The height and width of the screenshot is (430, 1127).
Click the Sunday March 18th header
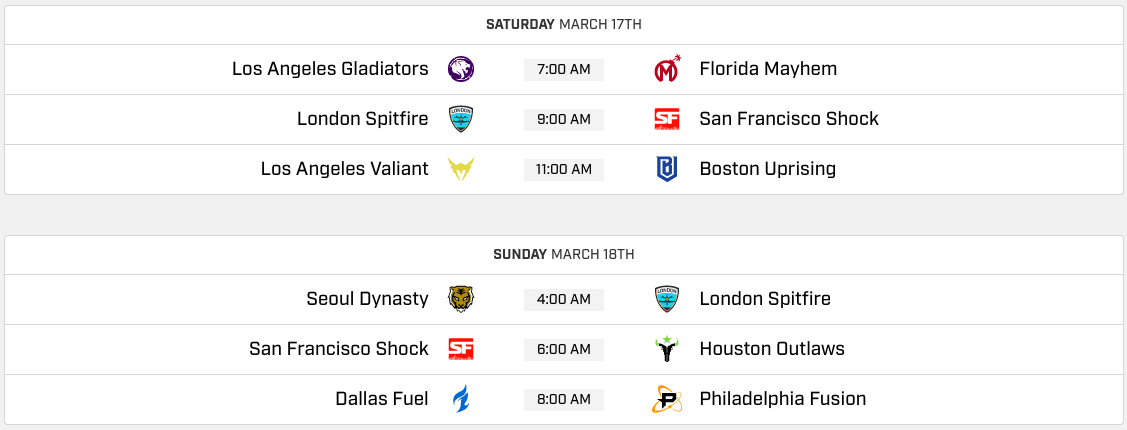click(564, 255)
